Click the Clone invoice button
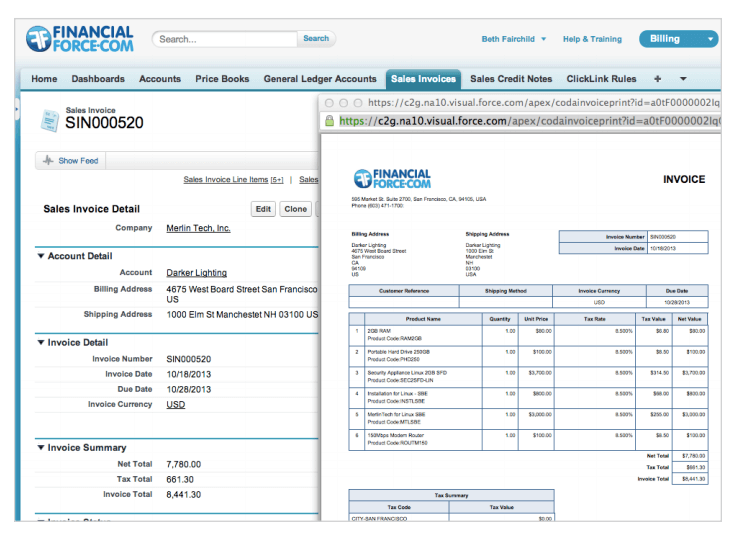Viewport: 737px width, 548px height. point(295,209)
